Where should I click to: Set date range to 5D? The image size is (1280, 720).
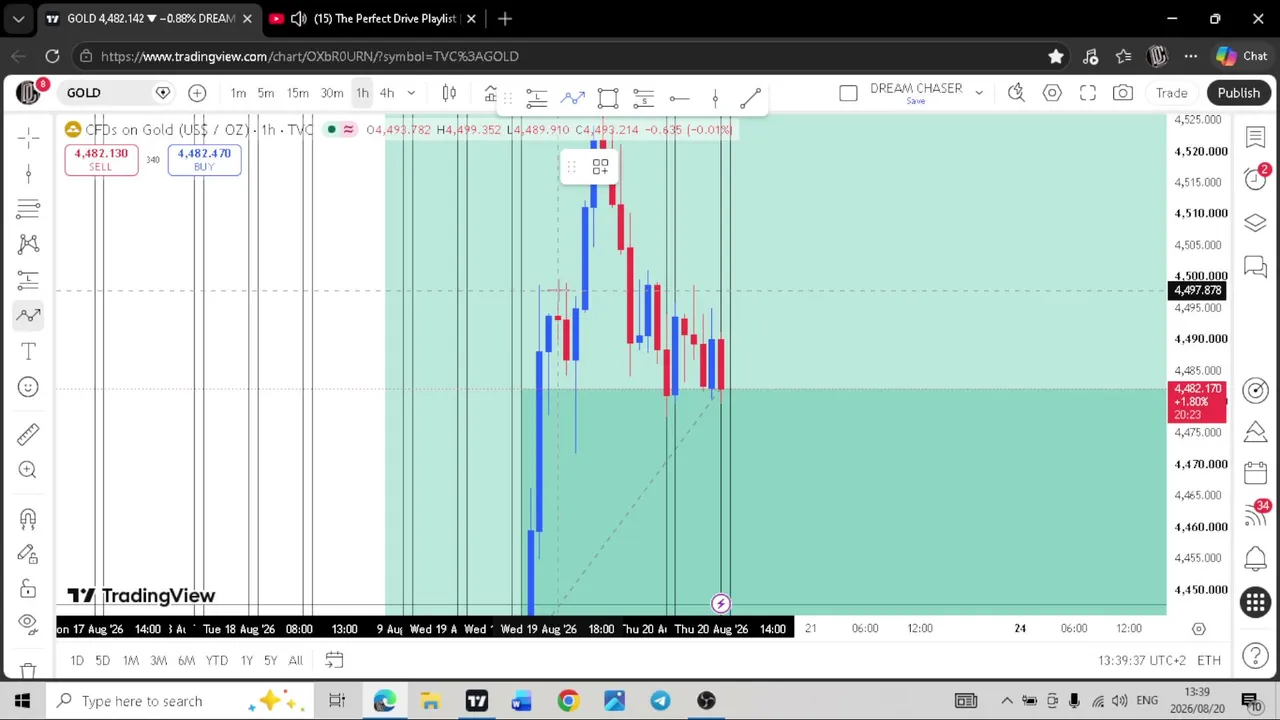102,660
